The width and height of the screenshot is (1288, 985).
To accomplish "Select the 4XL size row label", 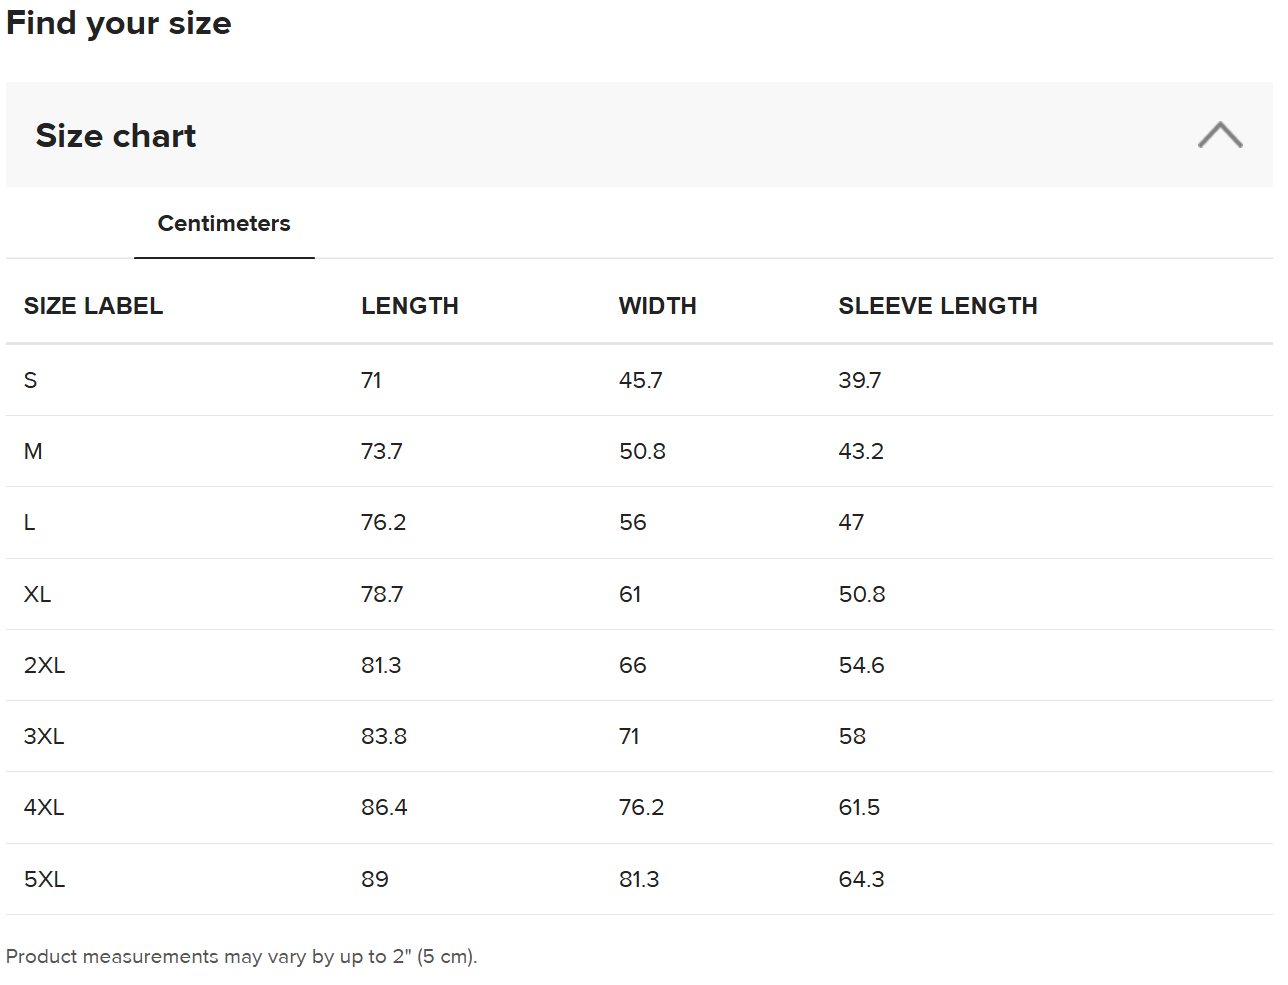I will pos(44,808).
